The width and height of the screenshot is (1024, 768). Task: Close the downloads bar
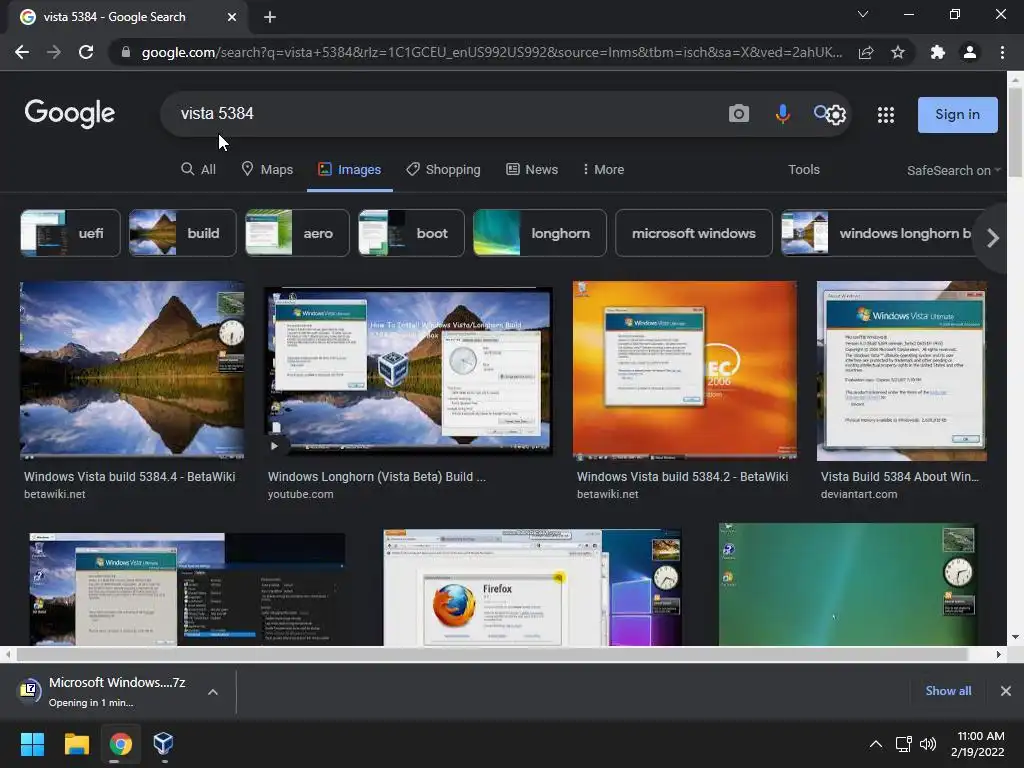click(x=1006, y=691)
